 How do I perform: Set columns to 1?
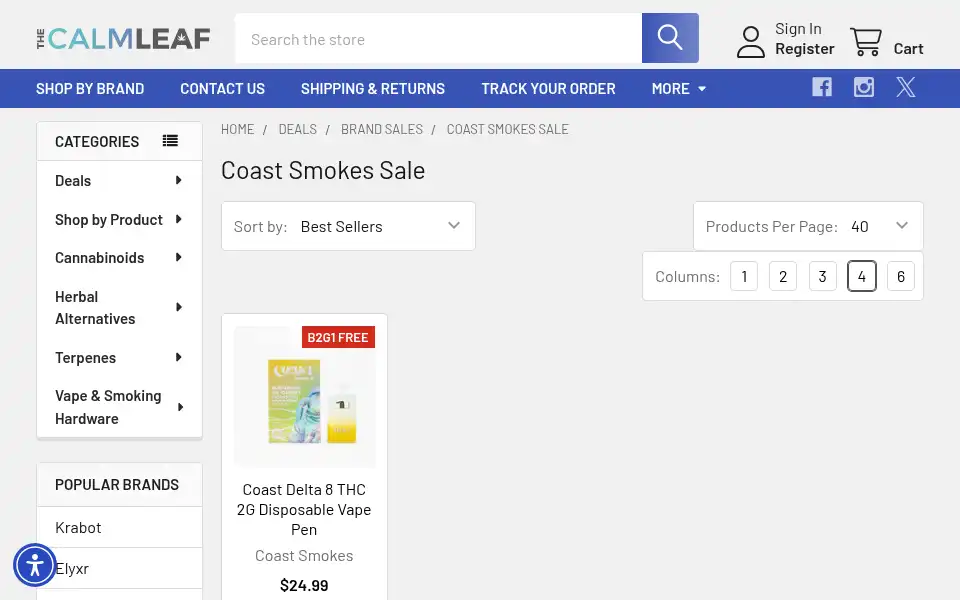744,276
